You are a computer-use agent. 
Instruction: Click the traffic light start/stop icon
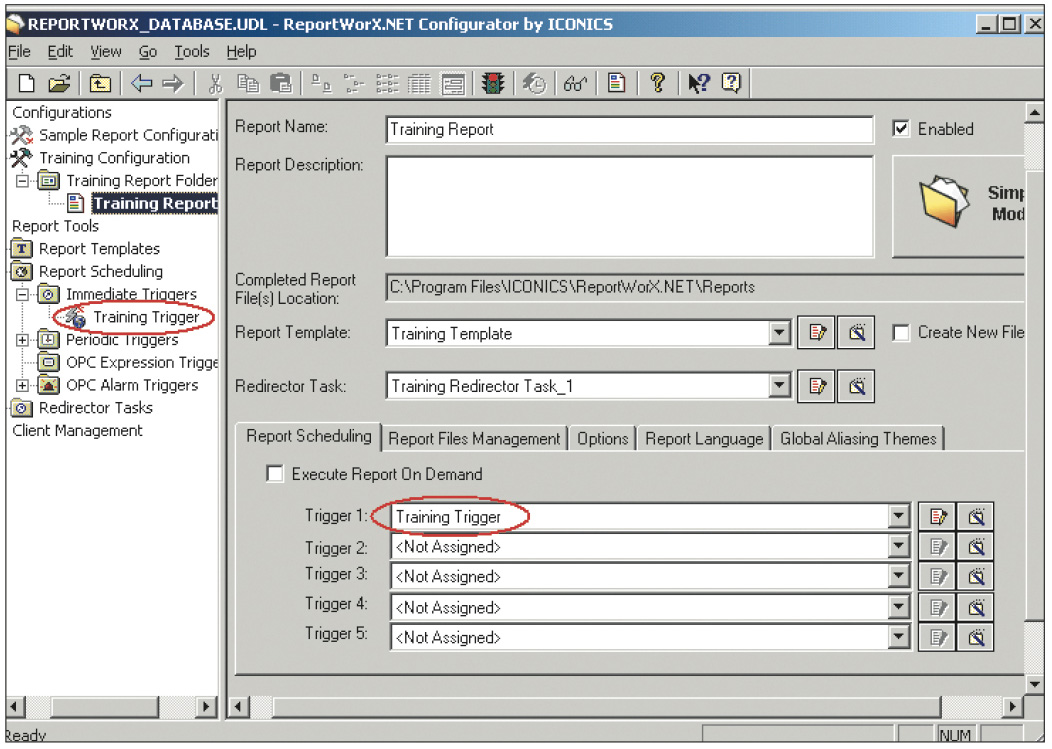coord(492,83)
